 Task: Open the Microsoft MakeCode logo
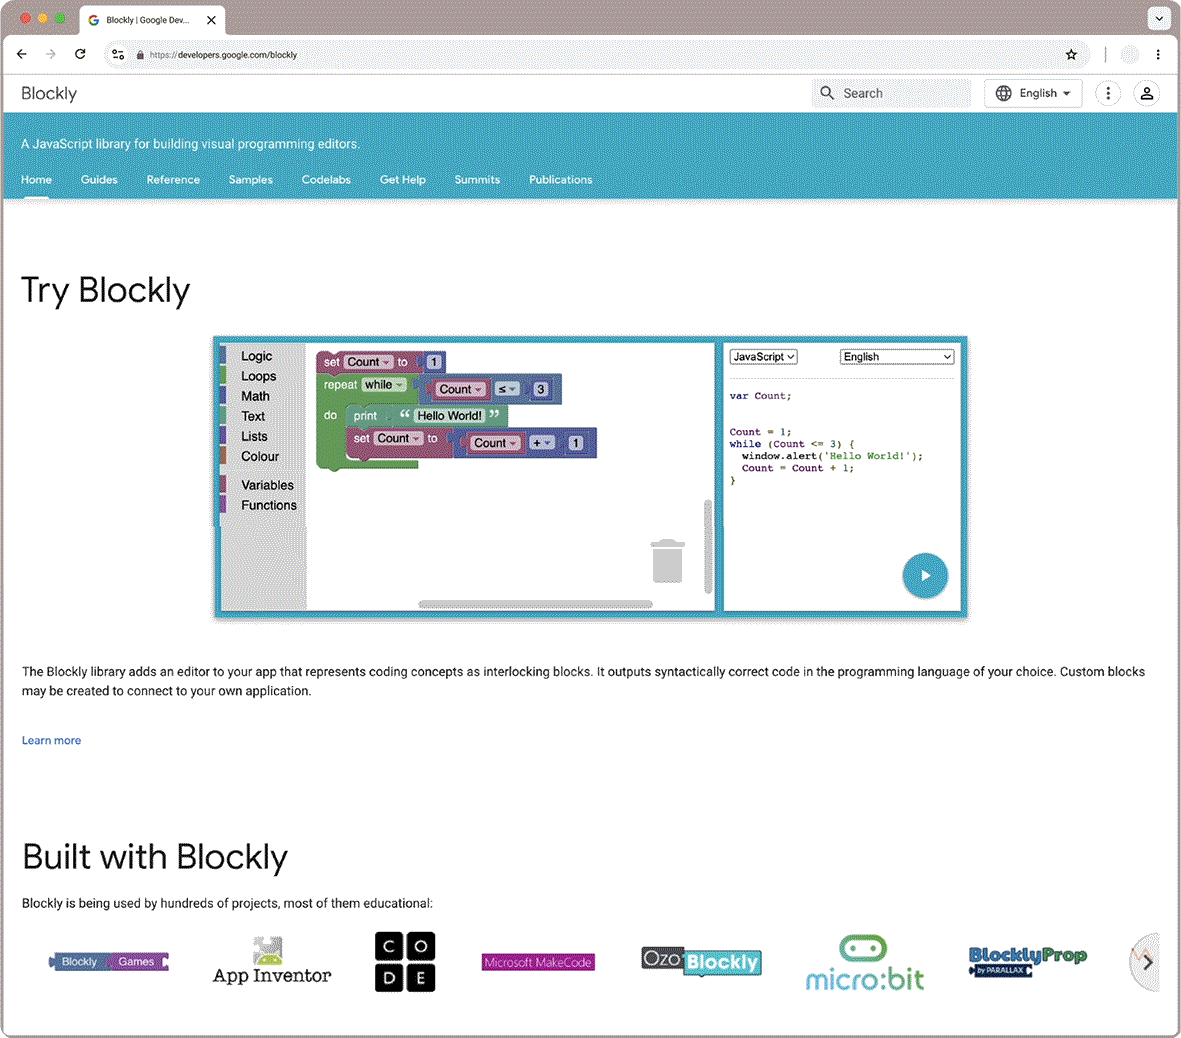click(x=538, y=963)
